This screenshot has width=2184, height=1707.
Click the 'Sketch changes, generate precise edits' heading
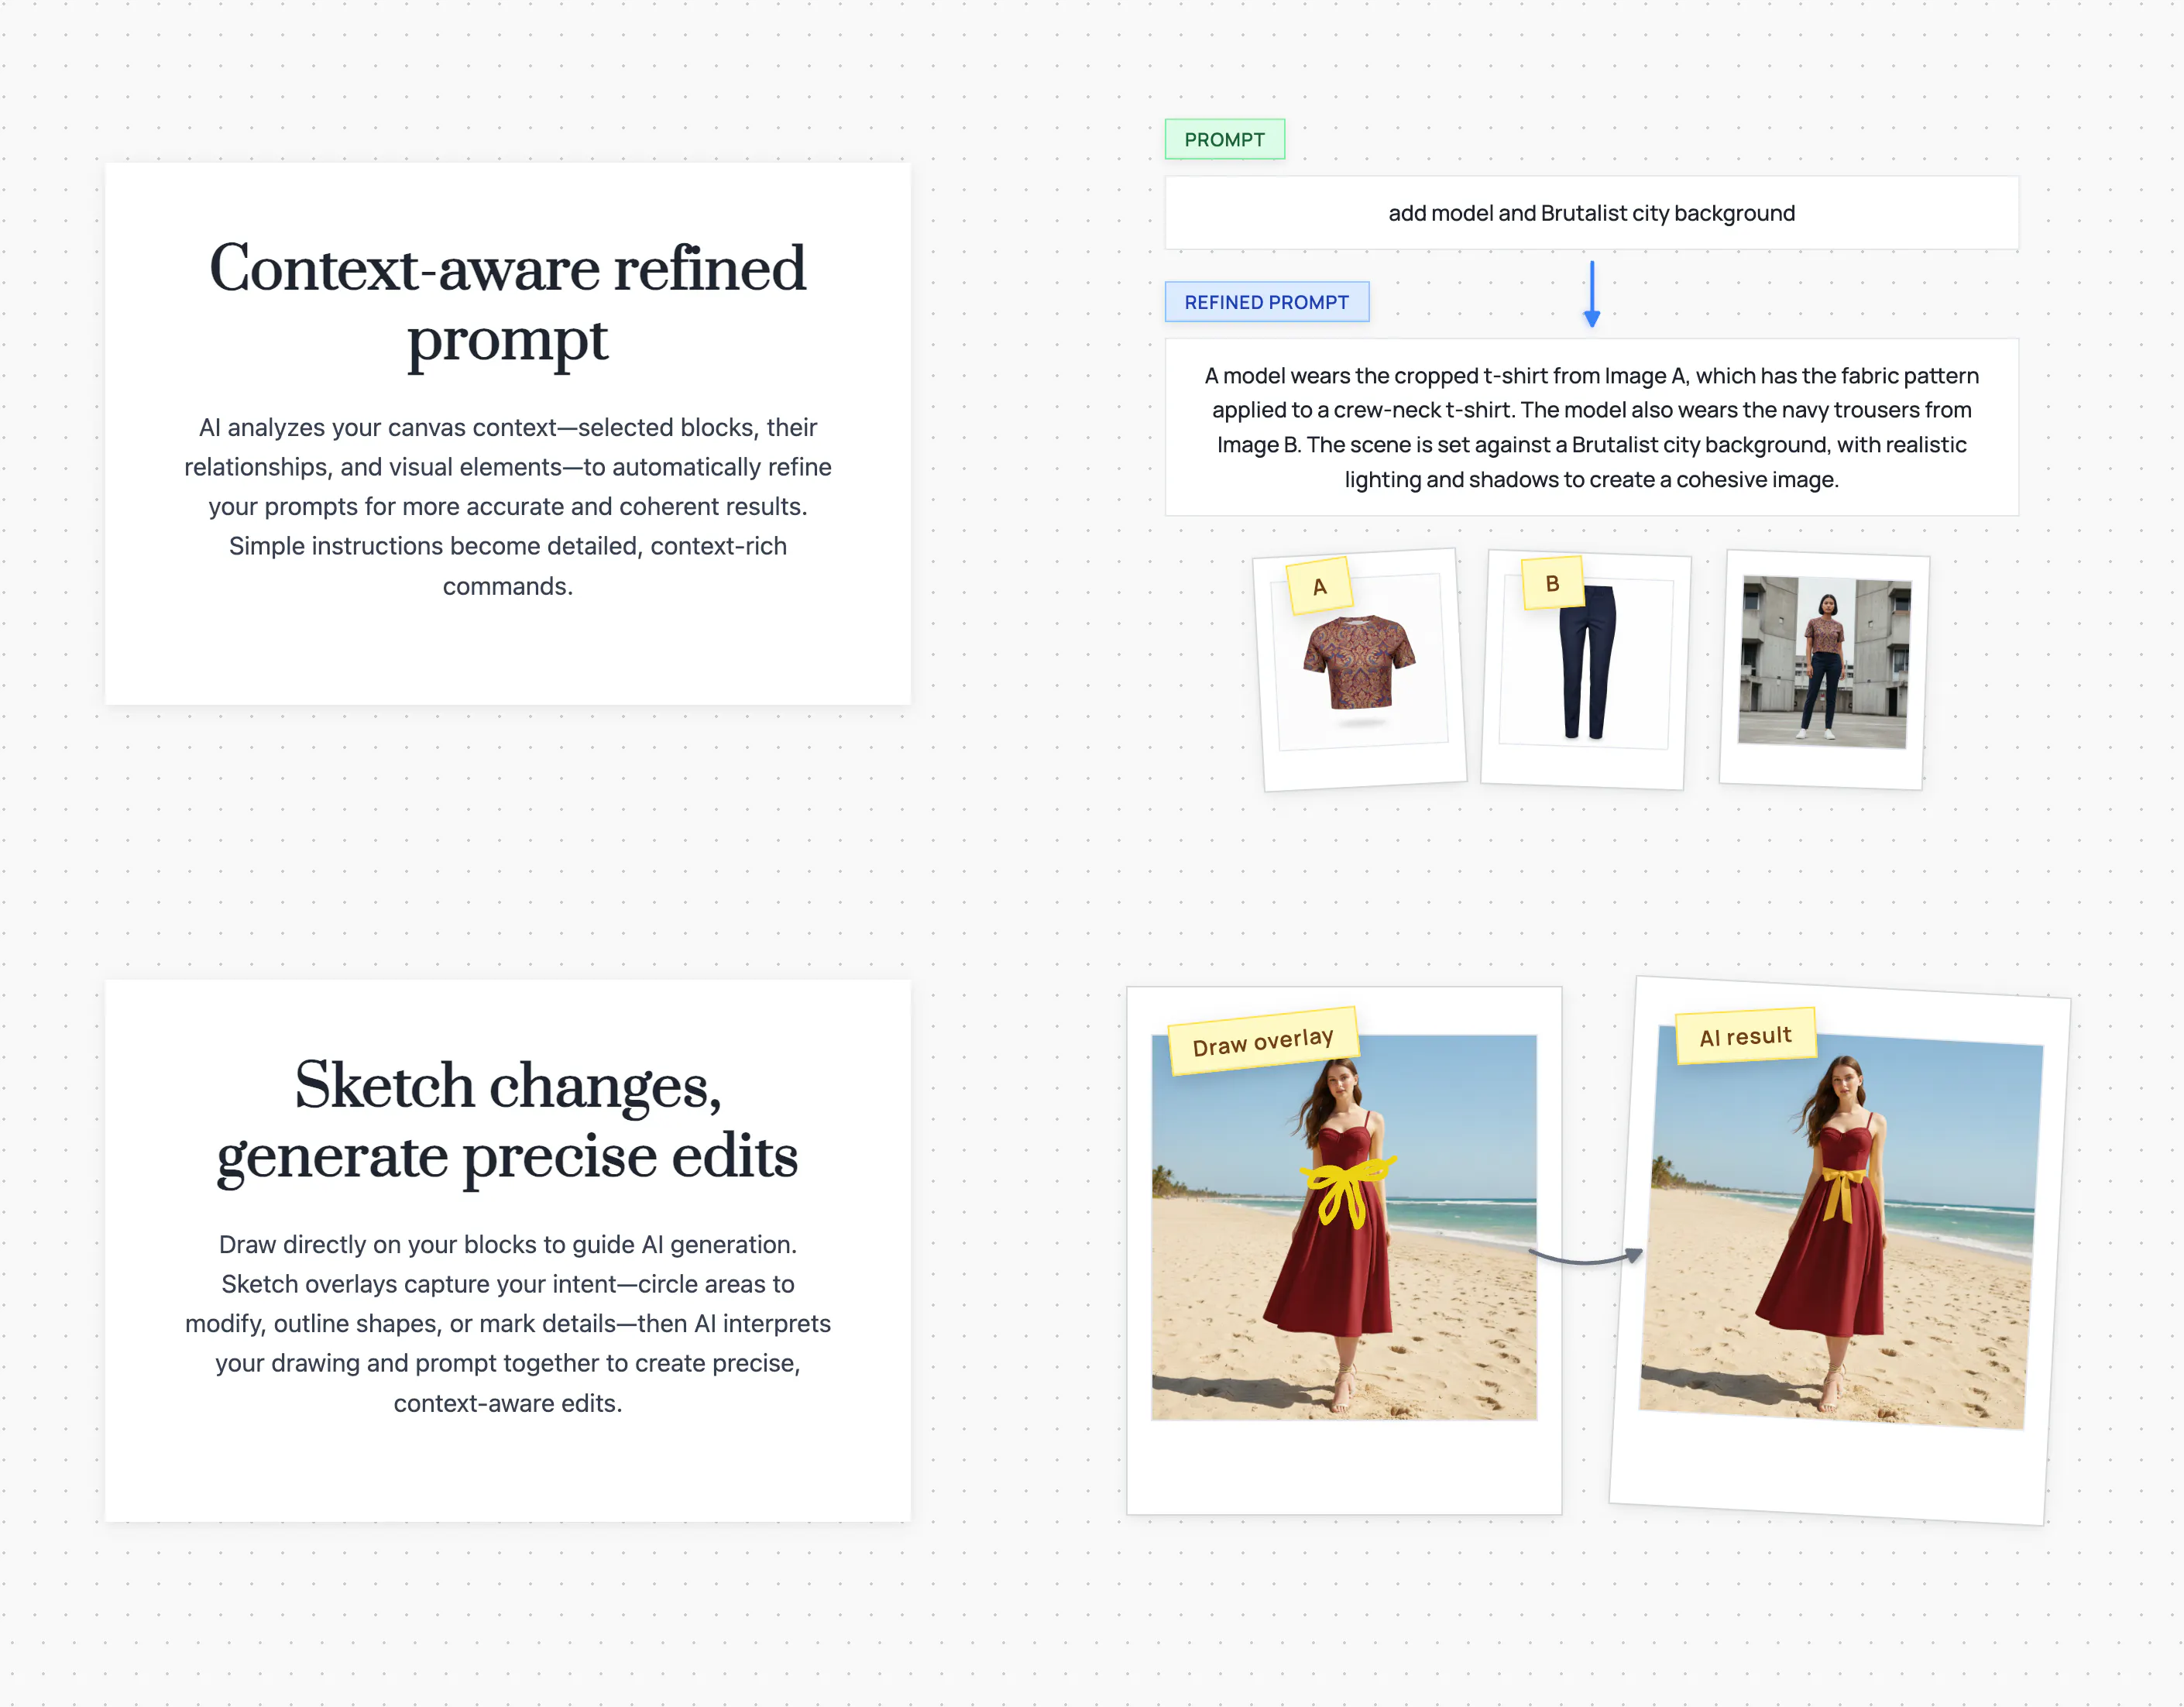pyautogui.click(x=507, y=1121)
